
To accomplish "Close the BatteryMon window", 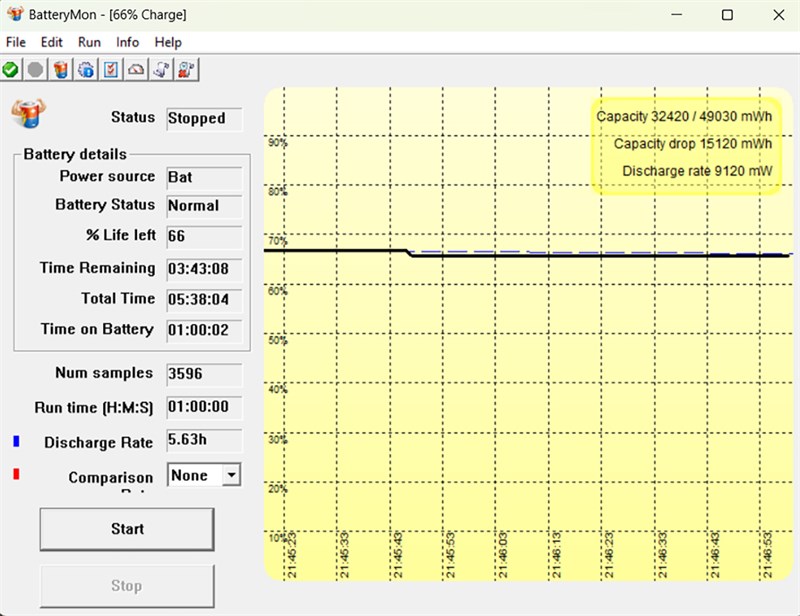I will (x=779, y=15).
